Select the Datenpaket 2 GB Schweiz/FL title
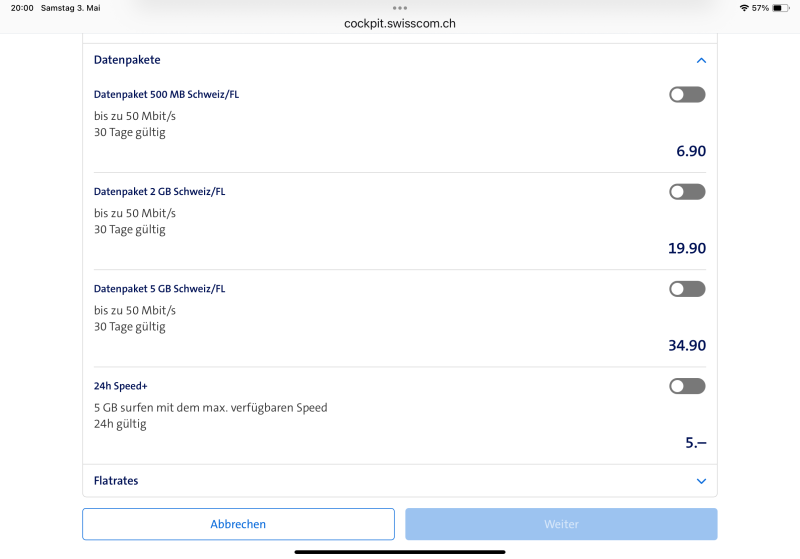 (159, 192)
